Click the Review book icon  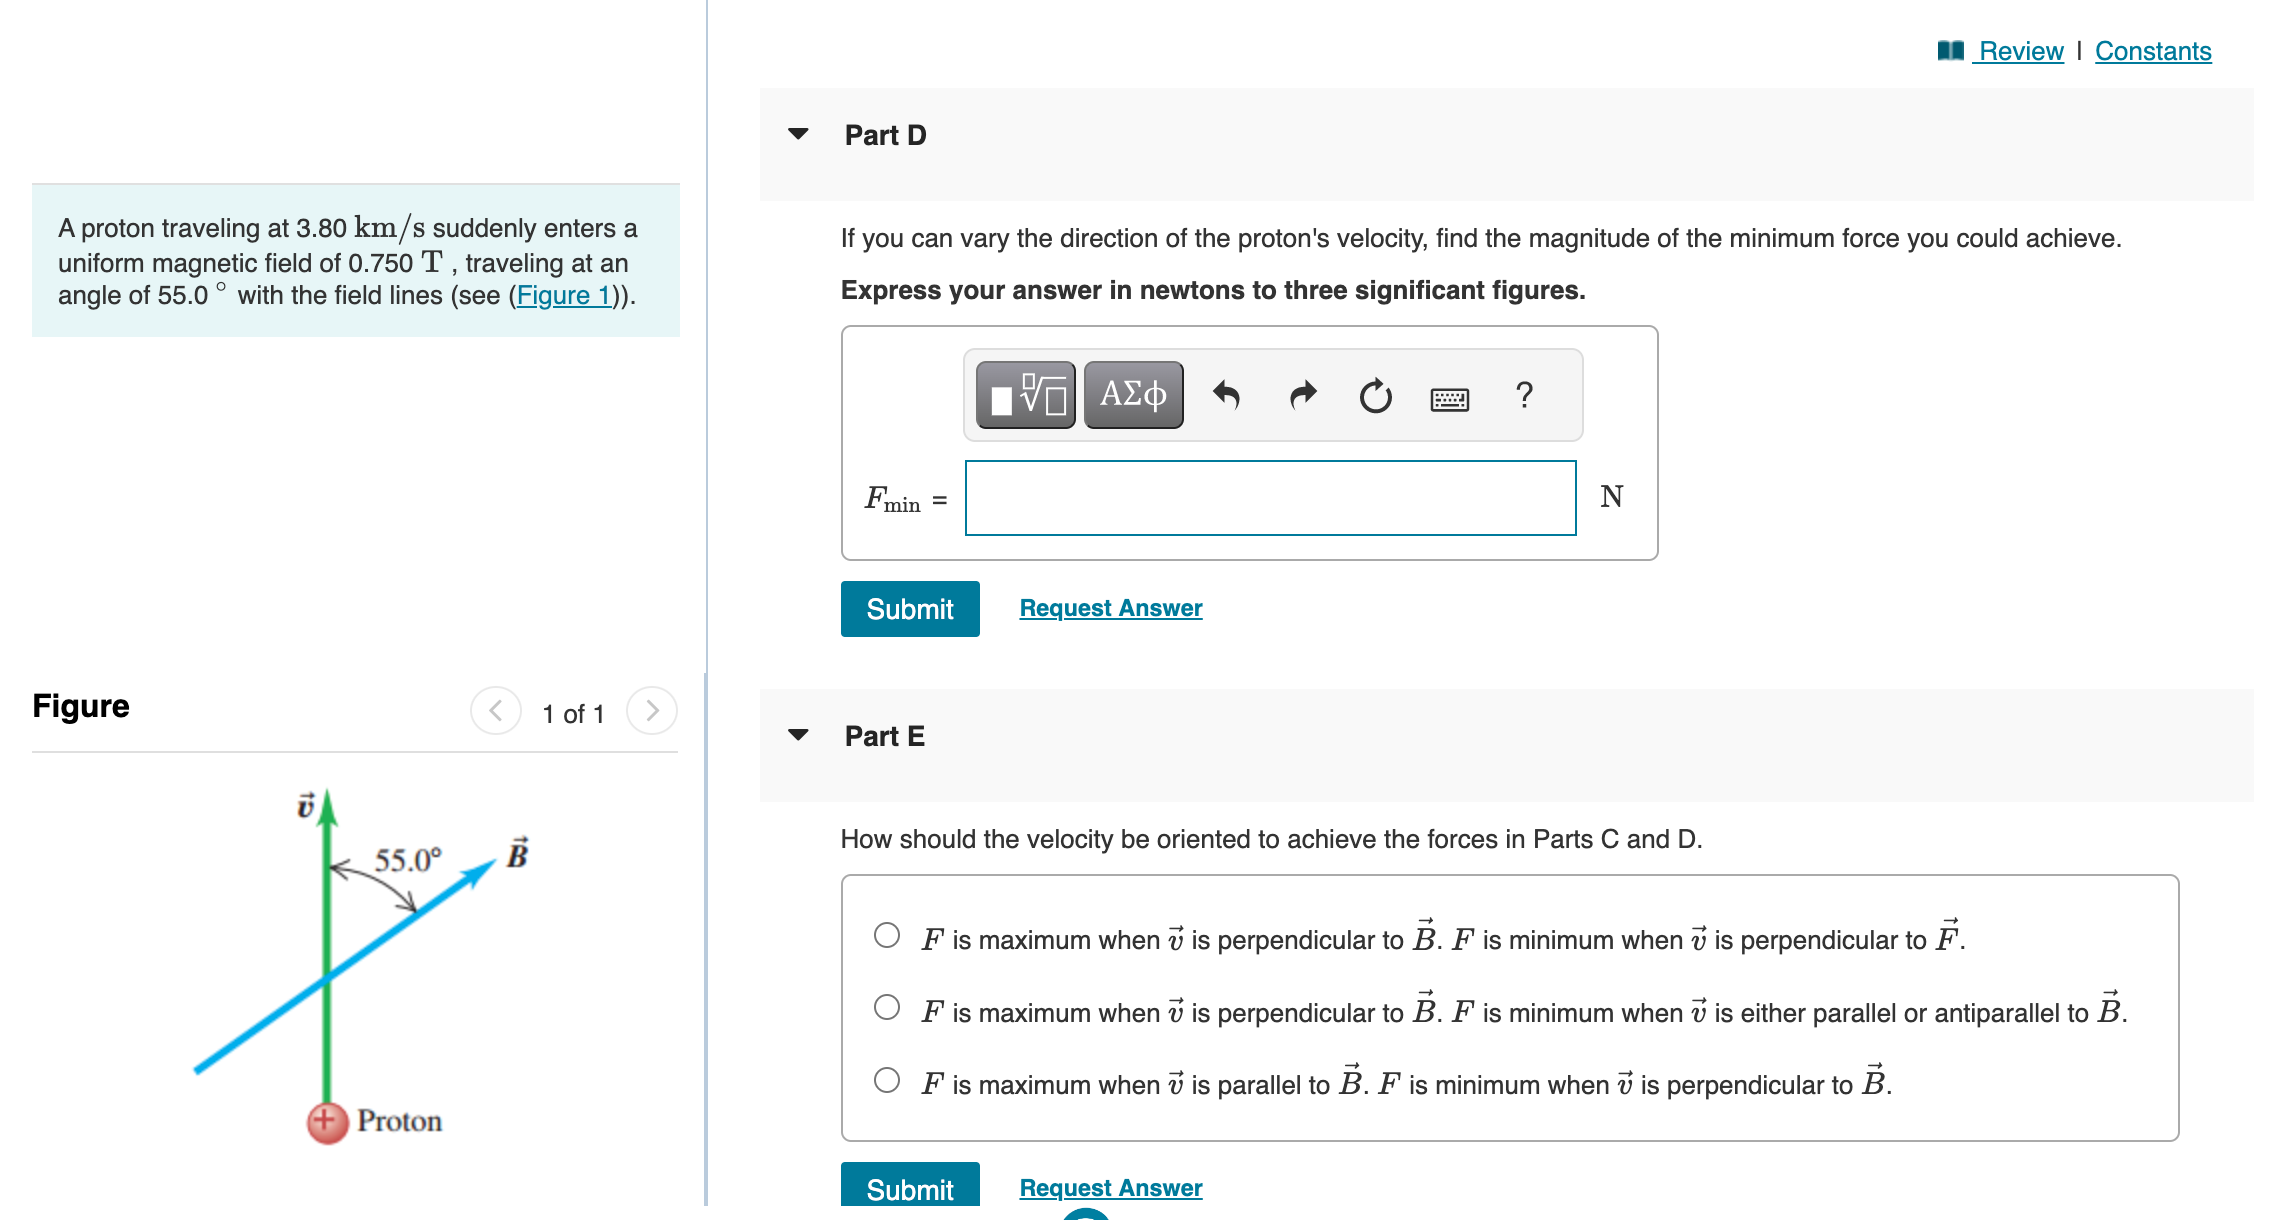pyautogui.click(x=1949, y=49)
